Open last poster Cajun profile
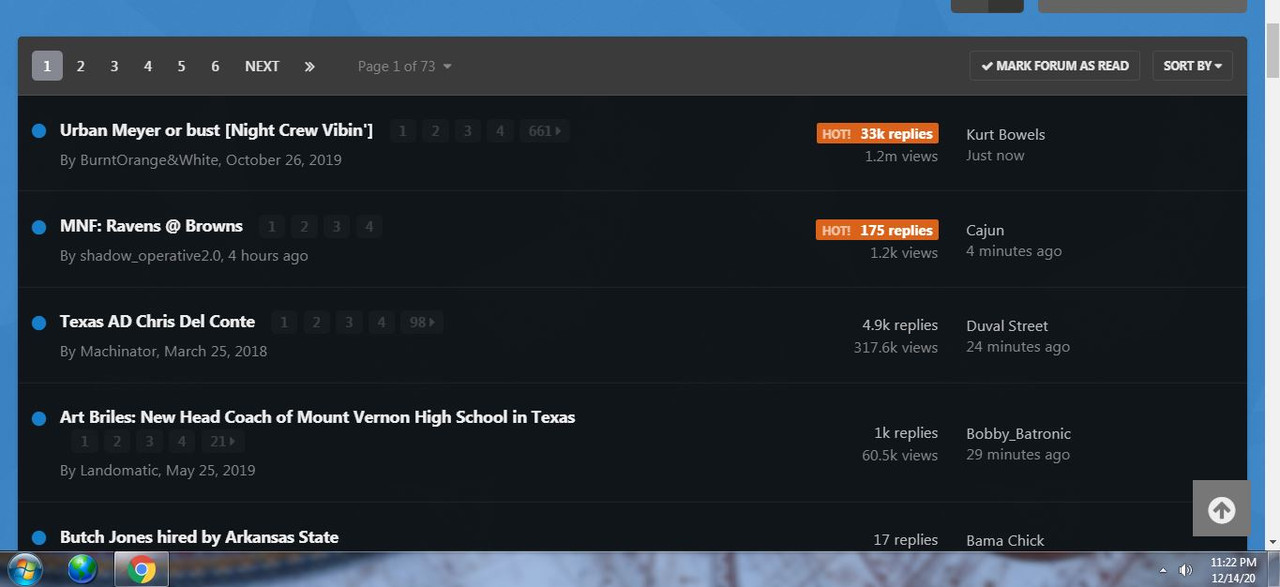 985,230
